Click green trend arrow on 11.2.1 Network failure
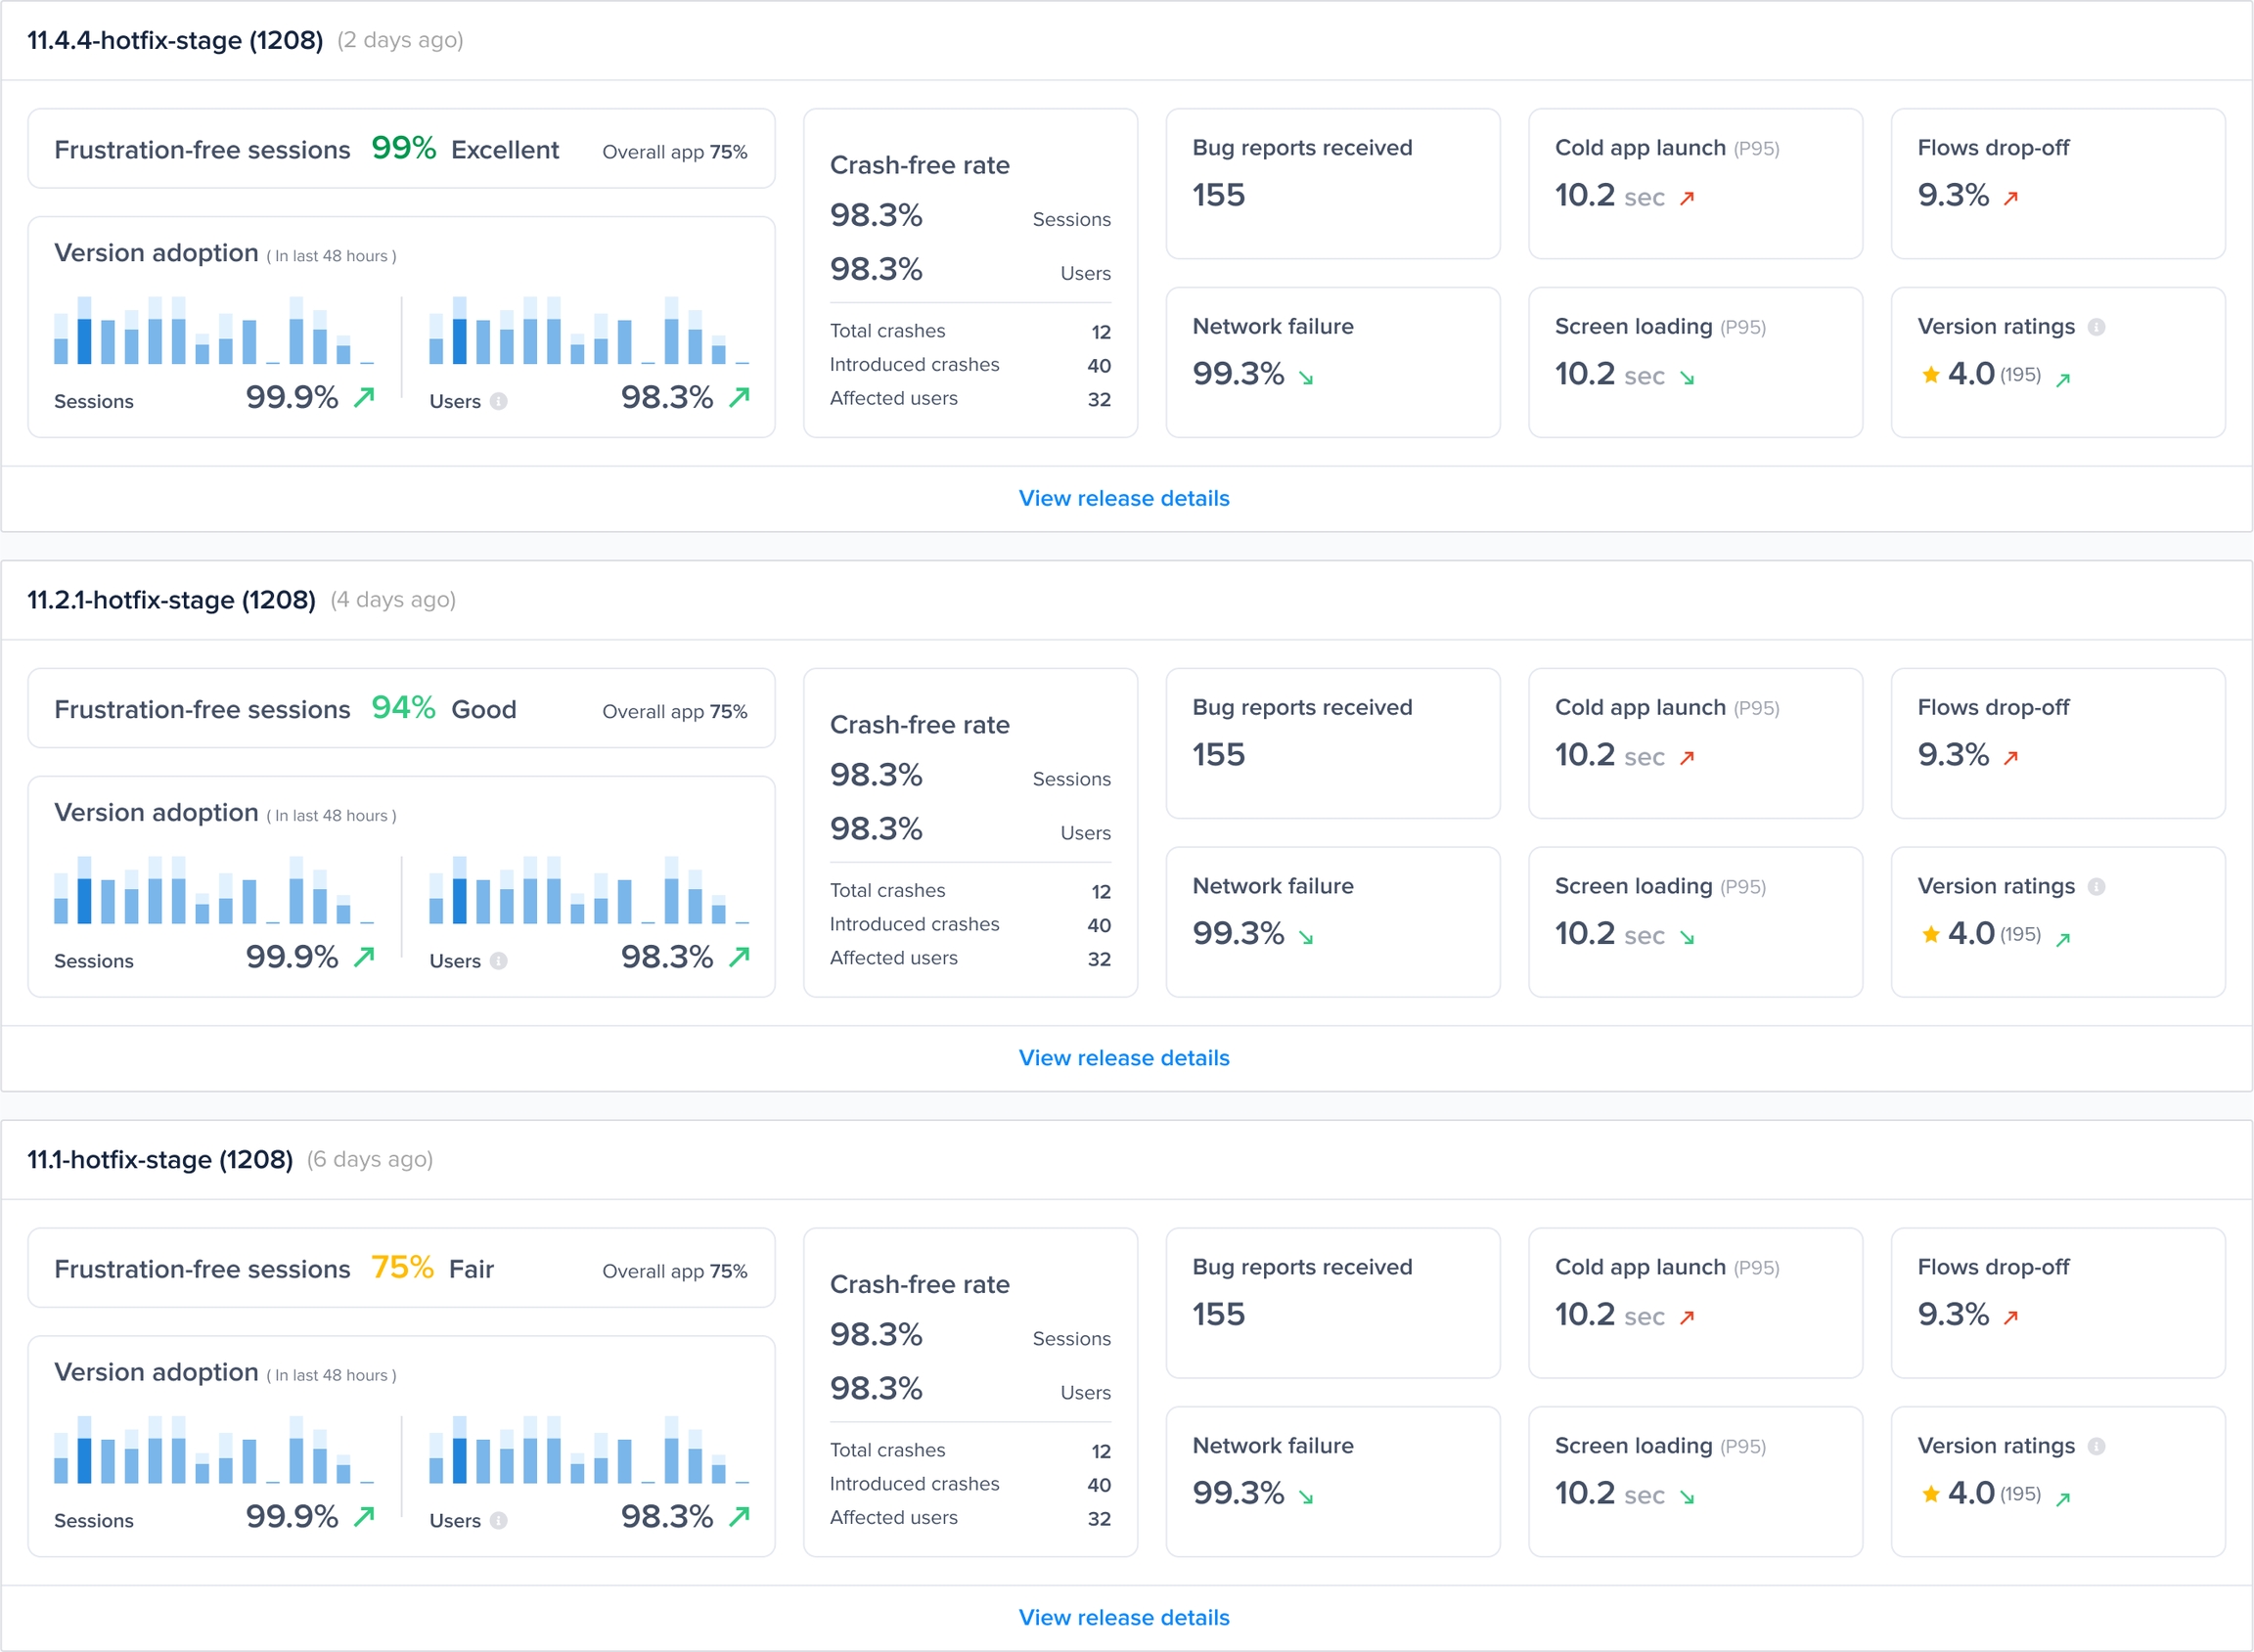 tap(1306, 937)
